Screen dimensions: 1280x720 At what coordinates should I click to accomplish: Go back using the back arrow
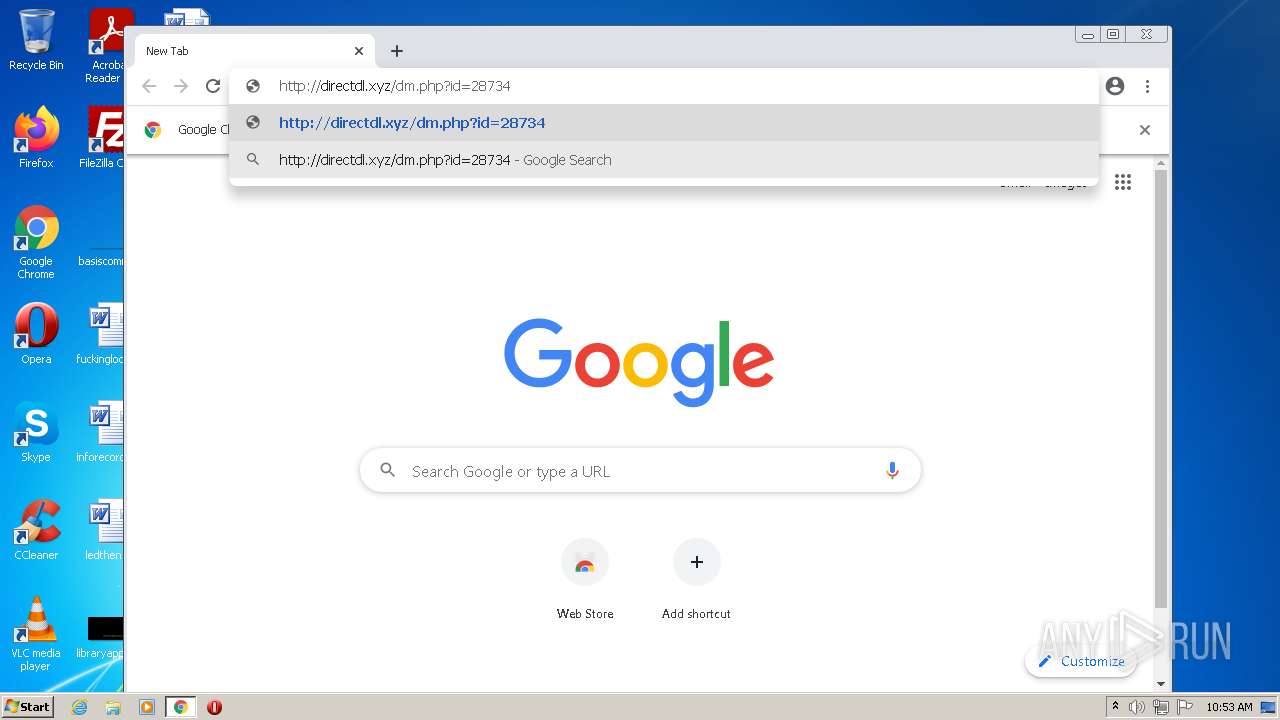pos(149,86)
